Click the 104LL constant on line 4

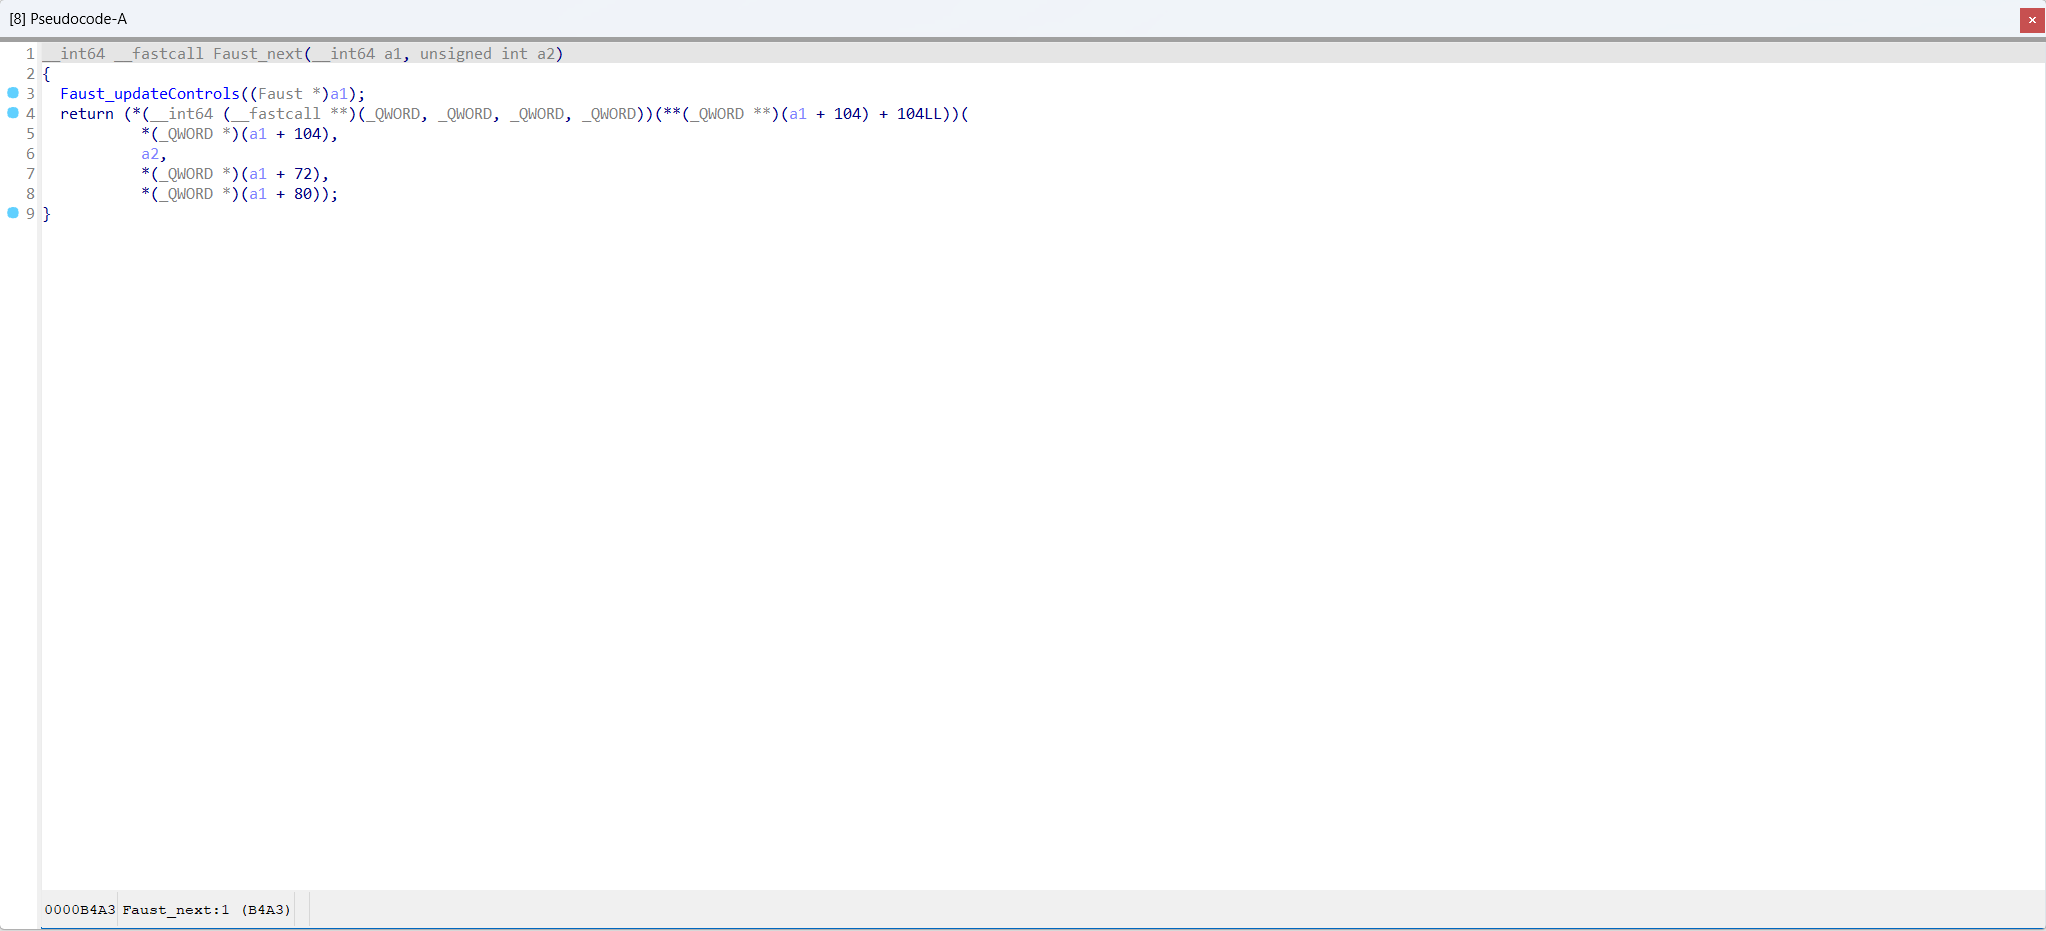pos(919,114)
